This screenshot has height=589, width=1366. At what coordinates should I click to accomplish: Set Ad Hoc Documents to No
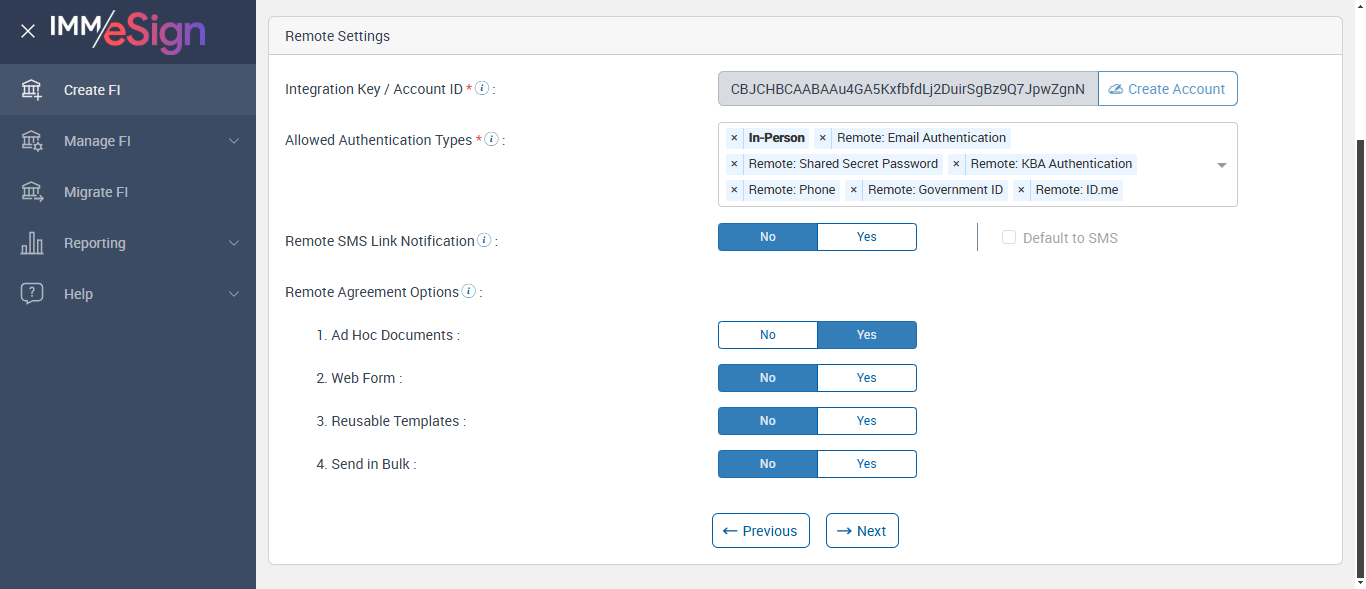click(768, 335)
